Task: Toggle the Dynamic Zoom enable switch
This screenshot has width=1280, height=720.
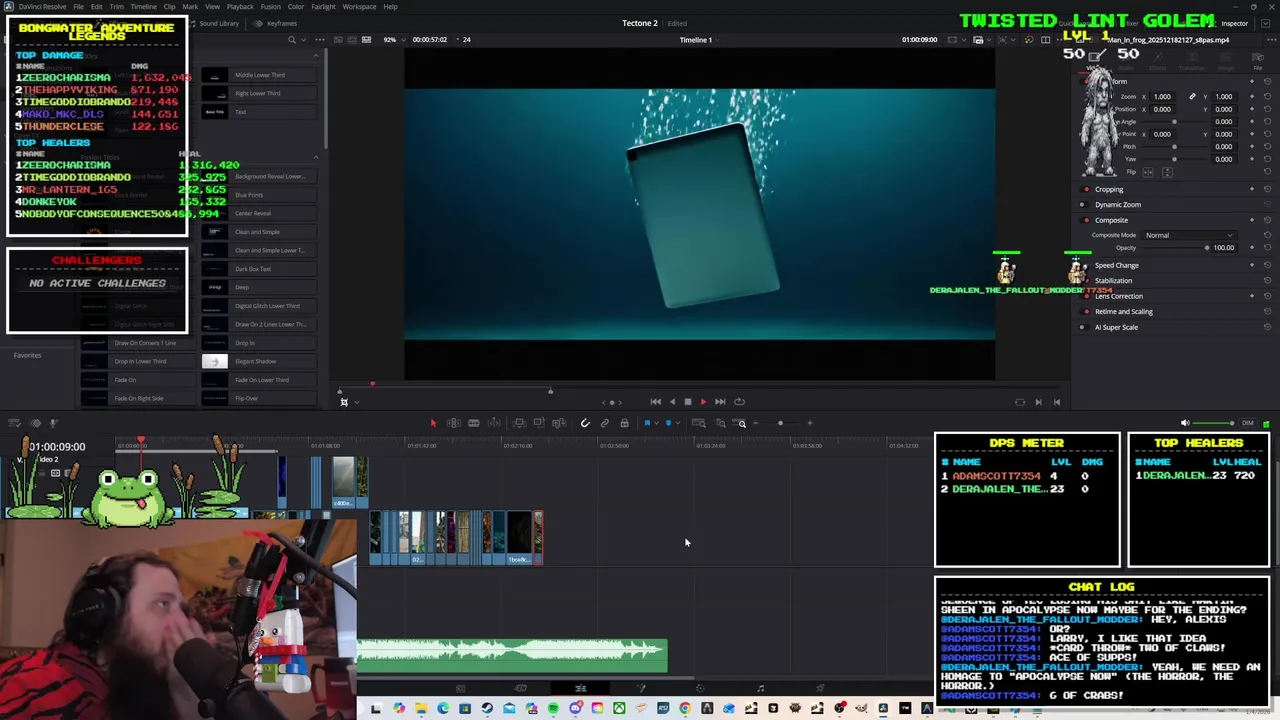Action: pyautogui.click(x=1083, y=205)
